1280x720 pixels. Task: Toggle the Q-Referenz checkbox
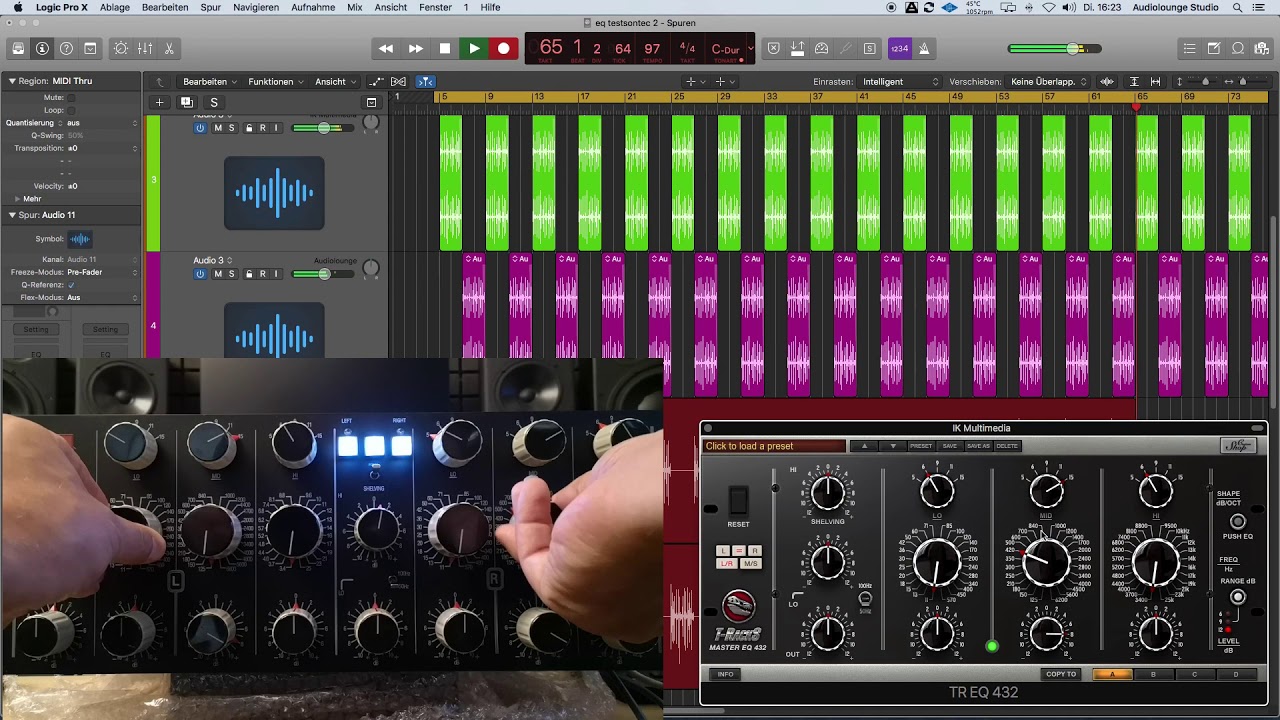[x=71, y=285]
